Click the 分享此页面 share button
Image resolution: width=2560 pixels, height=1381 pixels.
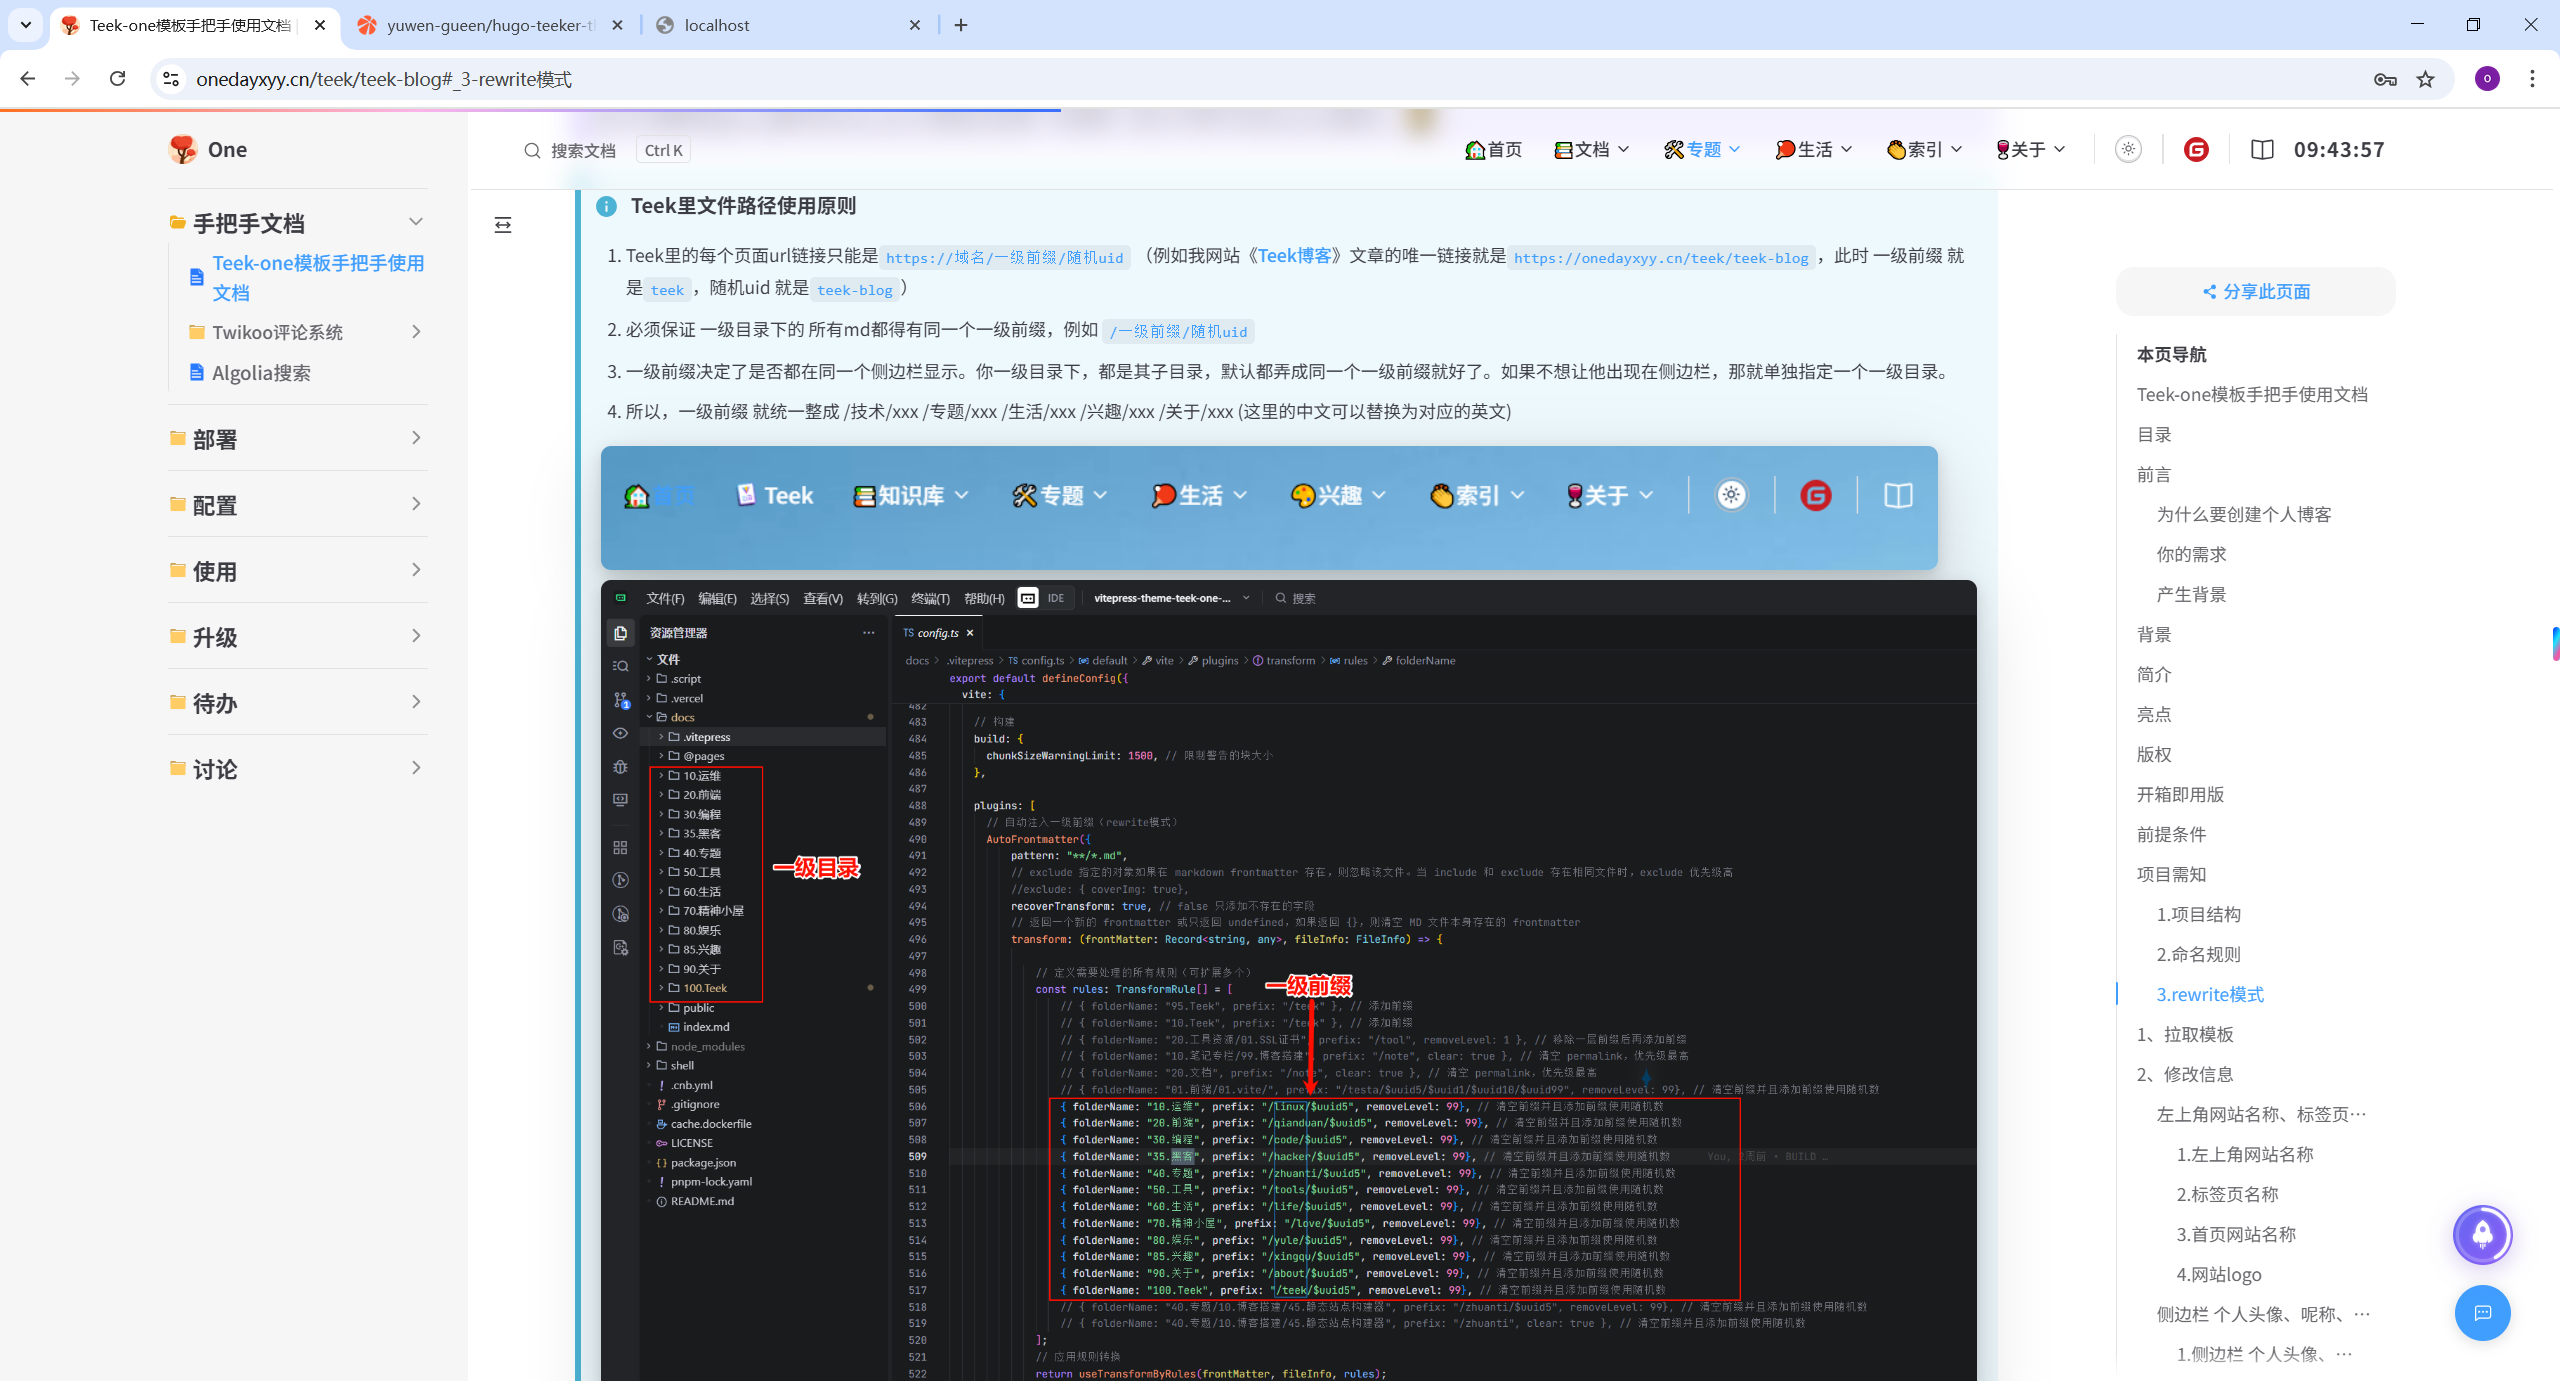coord(2256,292)
